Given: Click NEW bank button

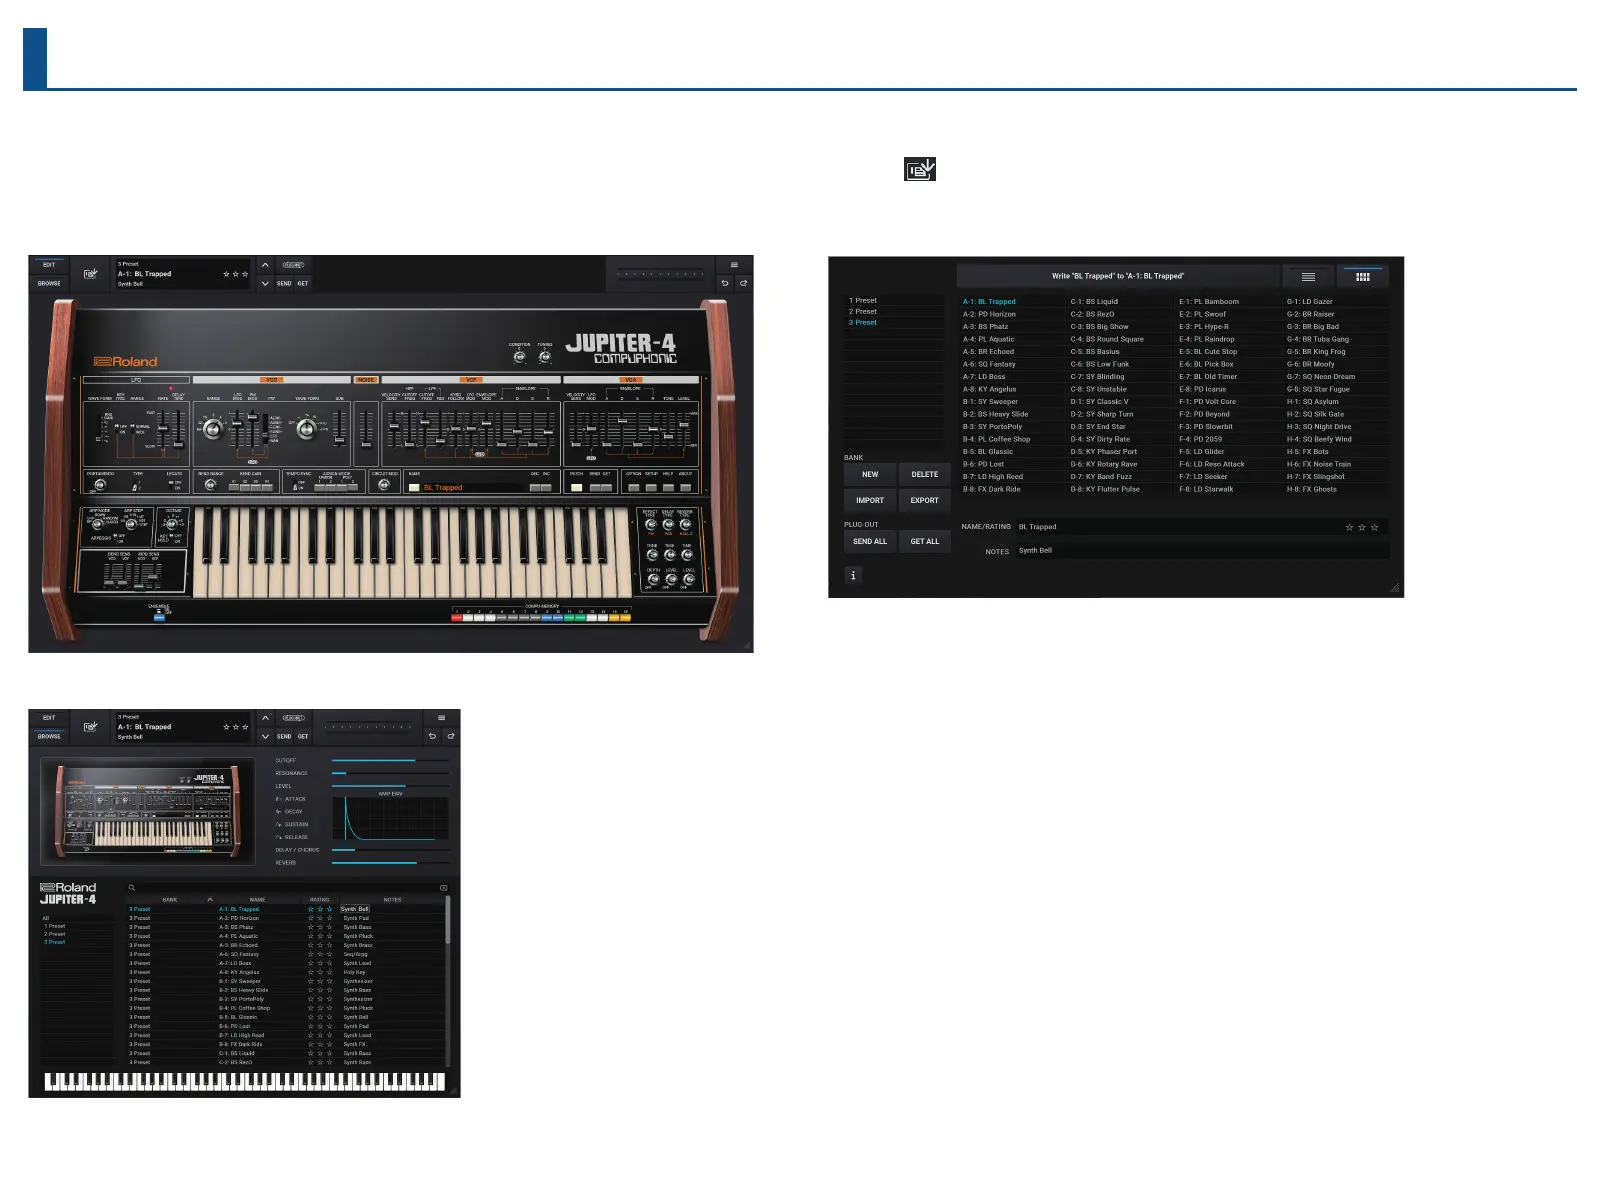Looking at the screenshot, I should tap(870, 474).
